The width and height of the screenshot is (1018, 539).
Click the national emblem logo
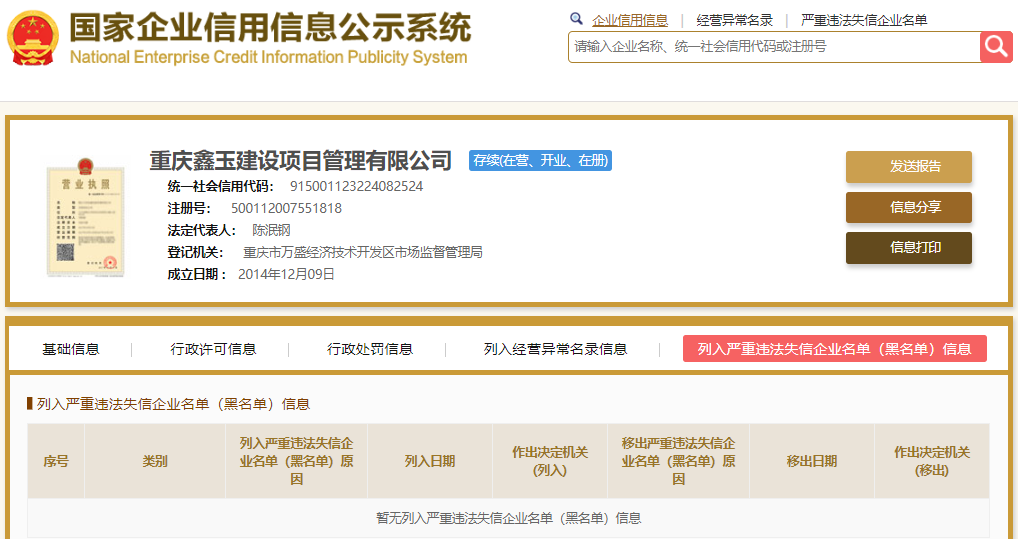tap(32, 38)
